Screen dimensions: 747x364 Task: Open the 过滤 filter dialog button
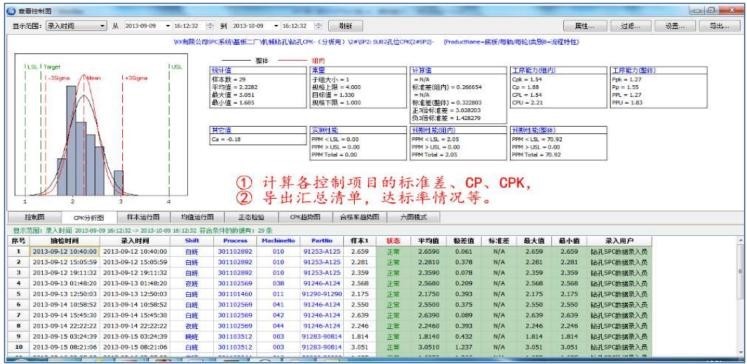(x=631, y=26)
